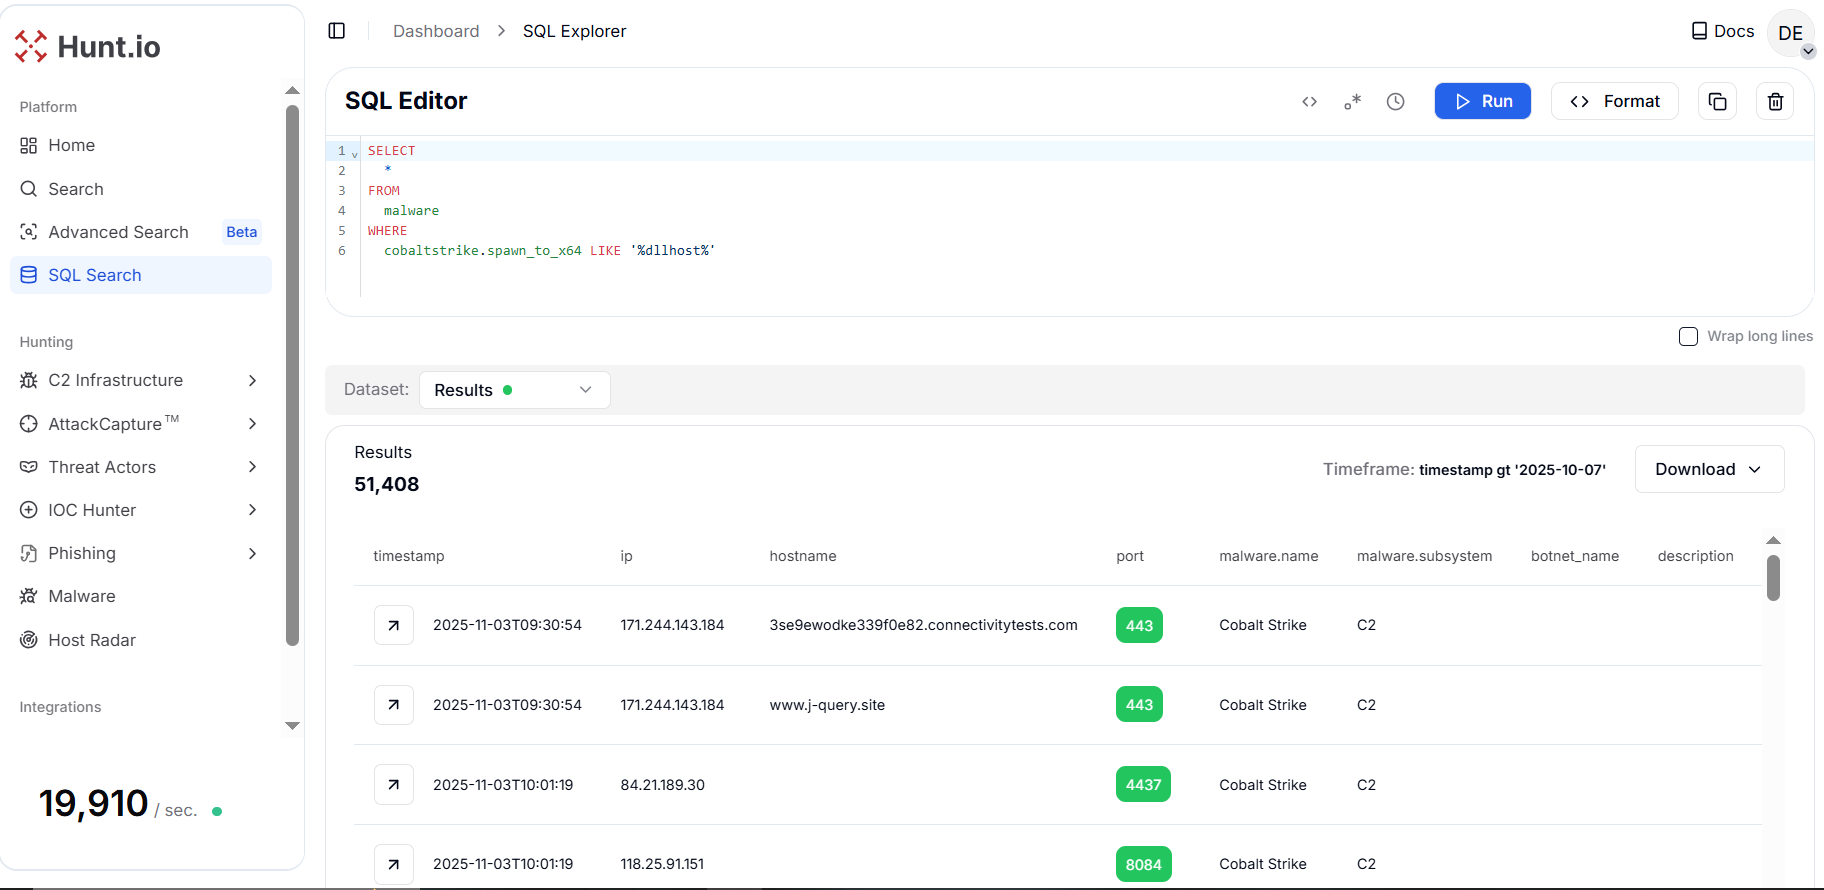The width and height of the screenshot is (1824, 890).
Task: Run the SQL query
Action: click(x=1482, y=102)
